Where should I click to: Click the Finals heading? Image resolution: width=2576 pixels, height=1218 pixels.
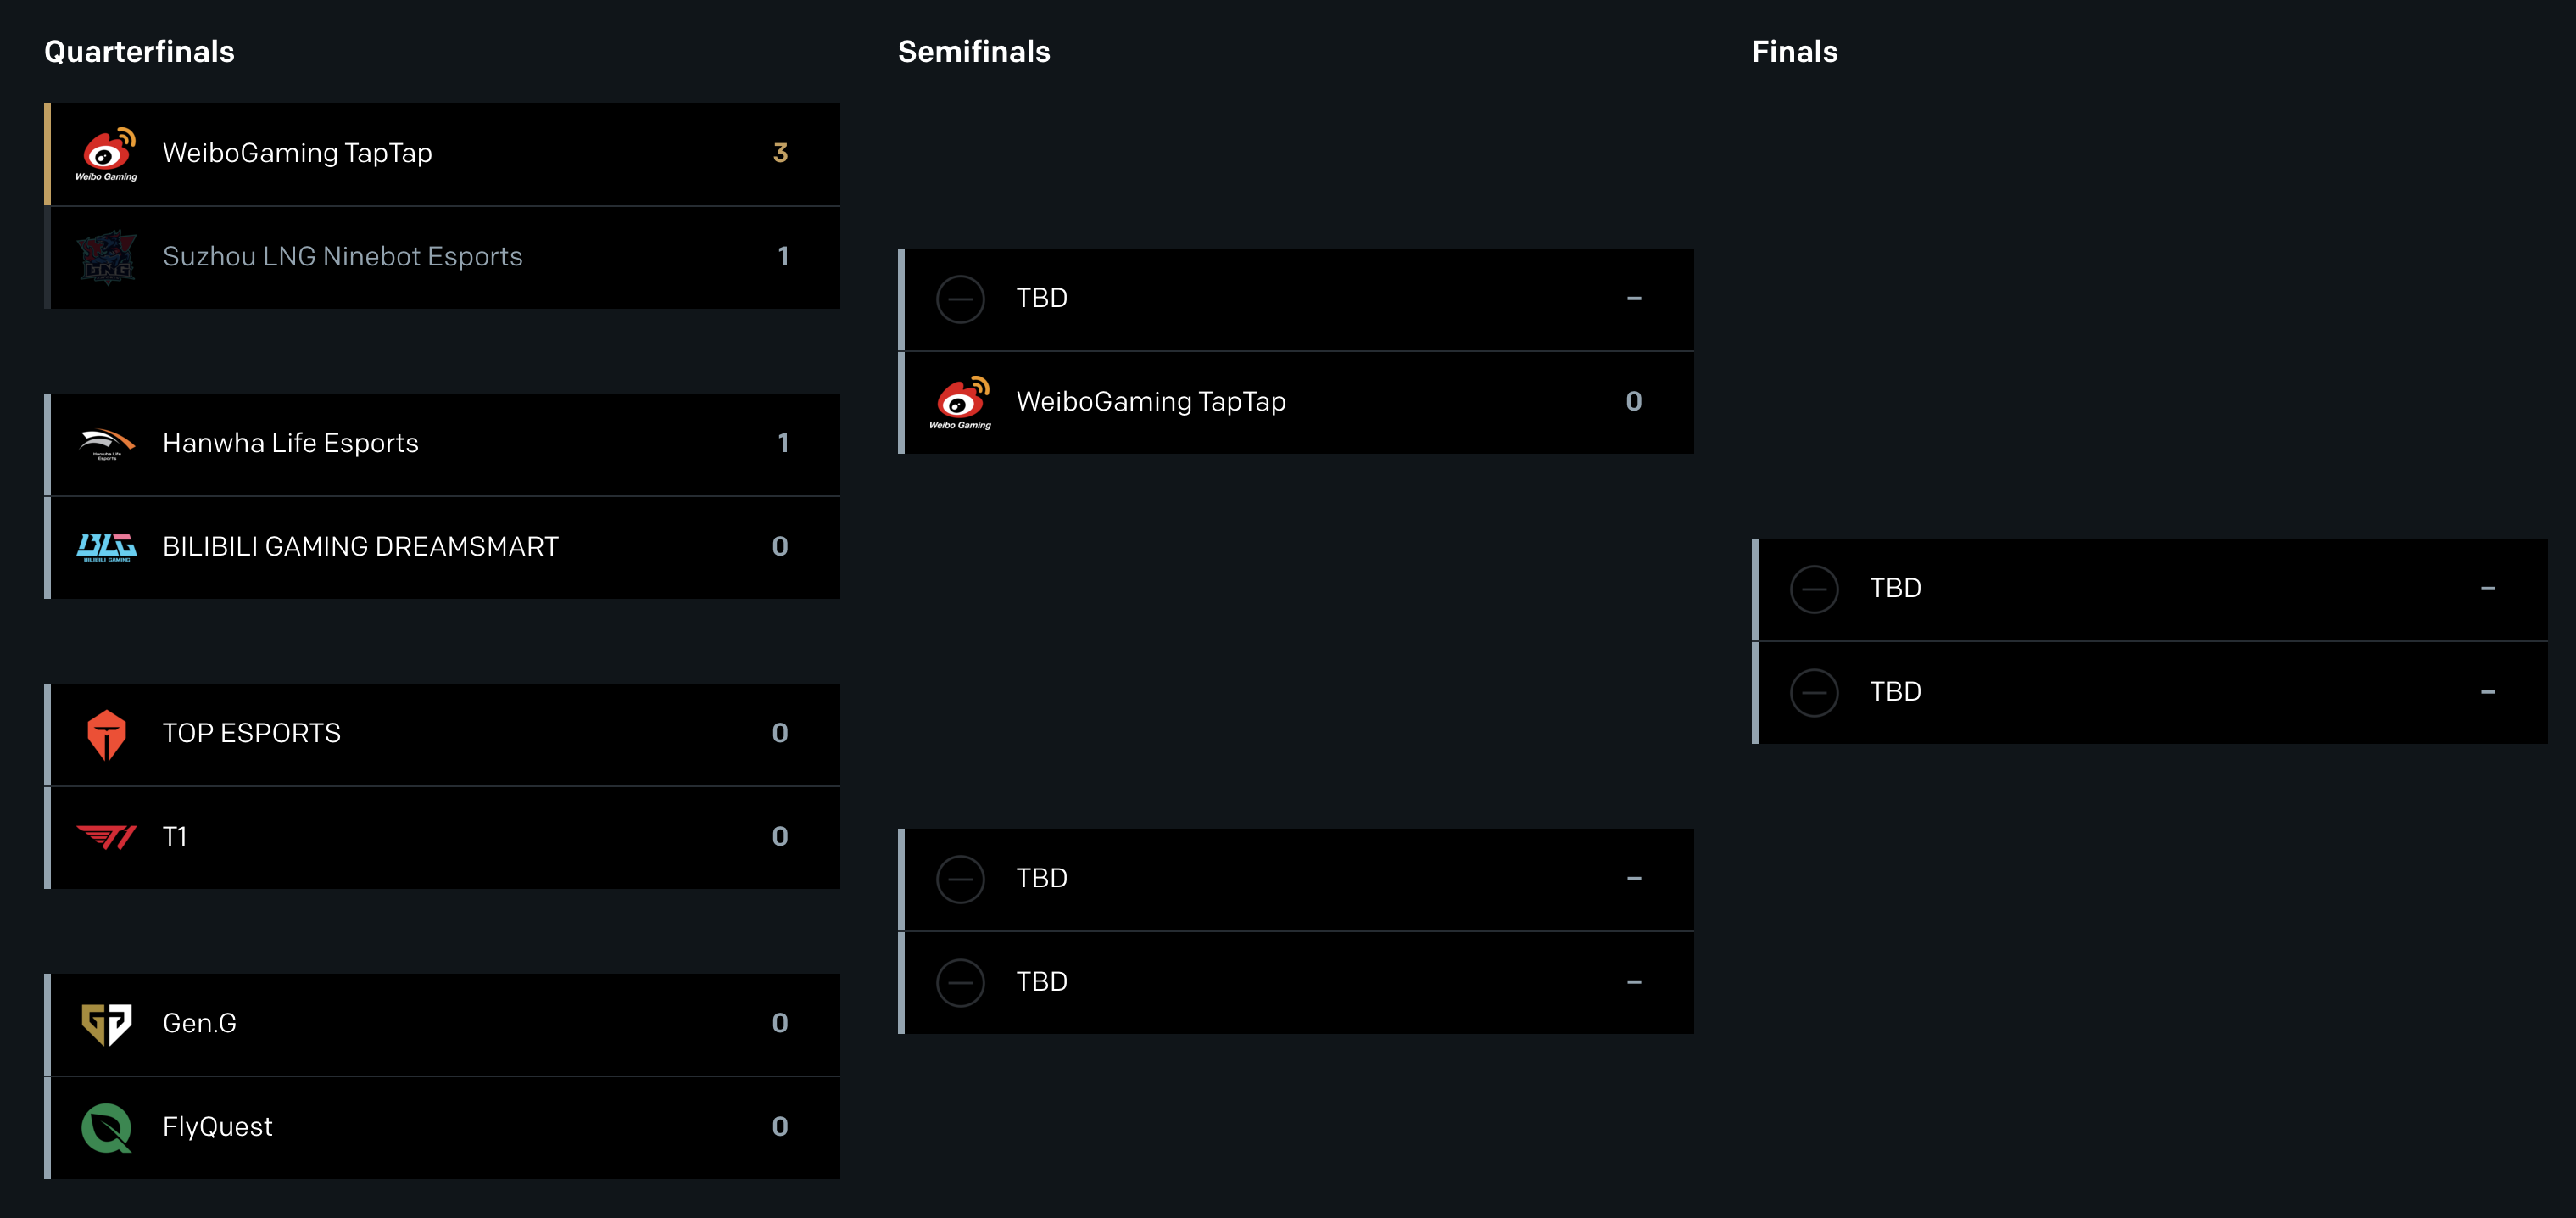tap(1793, 51)
